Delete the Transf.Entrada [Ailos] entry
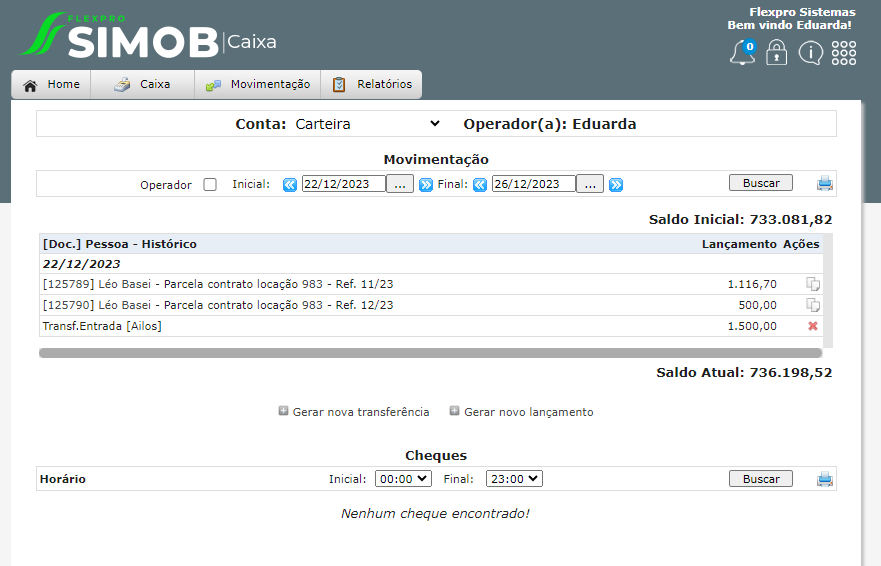The image size is (881, 566). 813,326
